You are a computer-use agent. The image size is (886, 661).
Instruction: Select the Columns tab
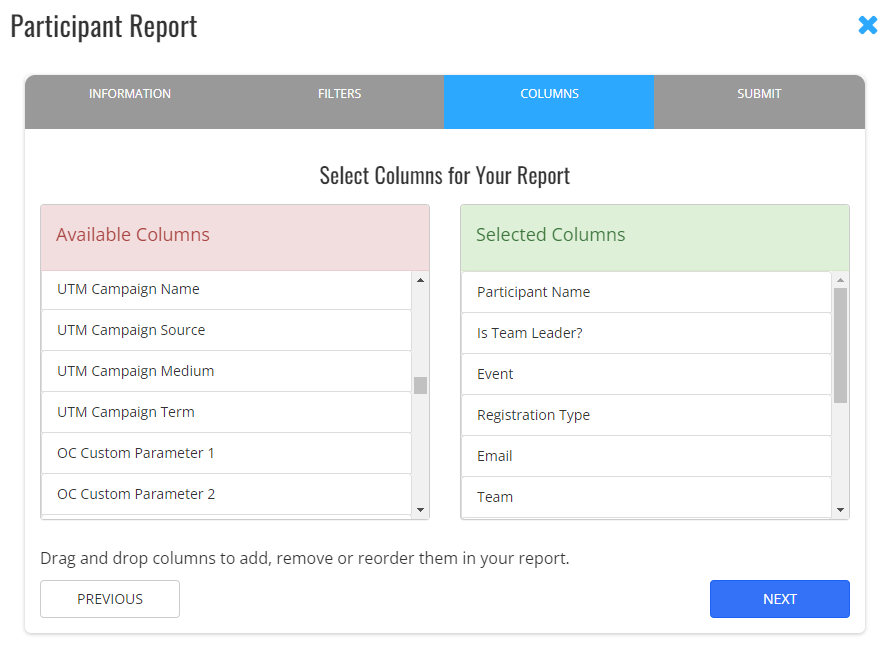click(x=549, y=94)
